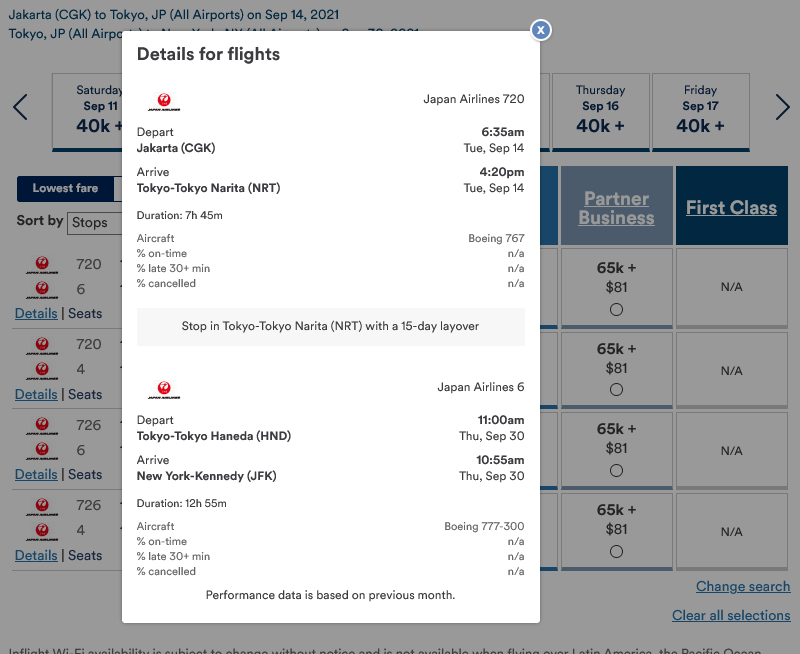This screenshot has height=654, width=800.
Task: Click Japan Airlines 720 logo in popup
Action: pos(164,102)
